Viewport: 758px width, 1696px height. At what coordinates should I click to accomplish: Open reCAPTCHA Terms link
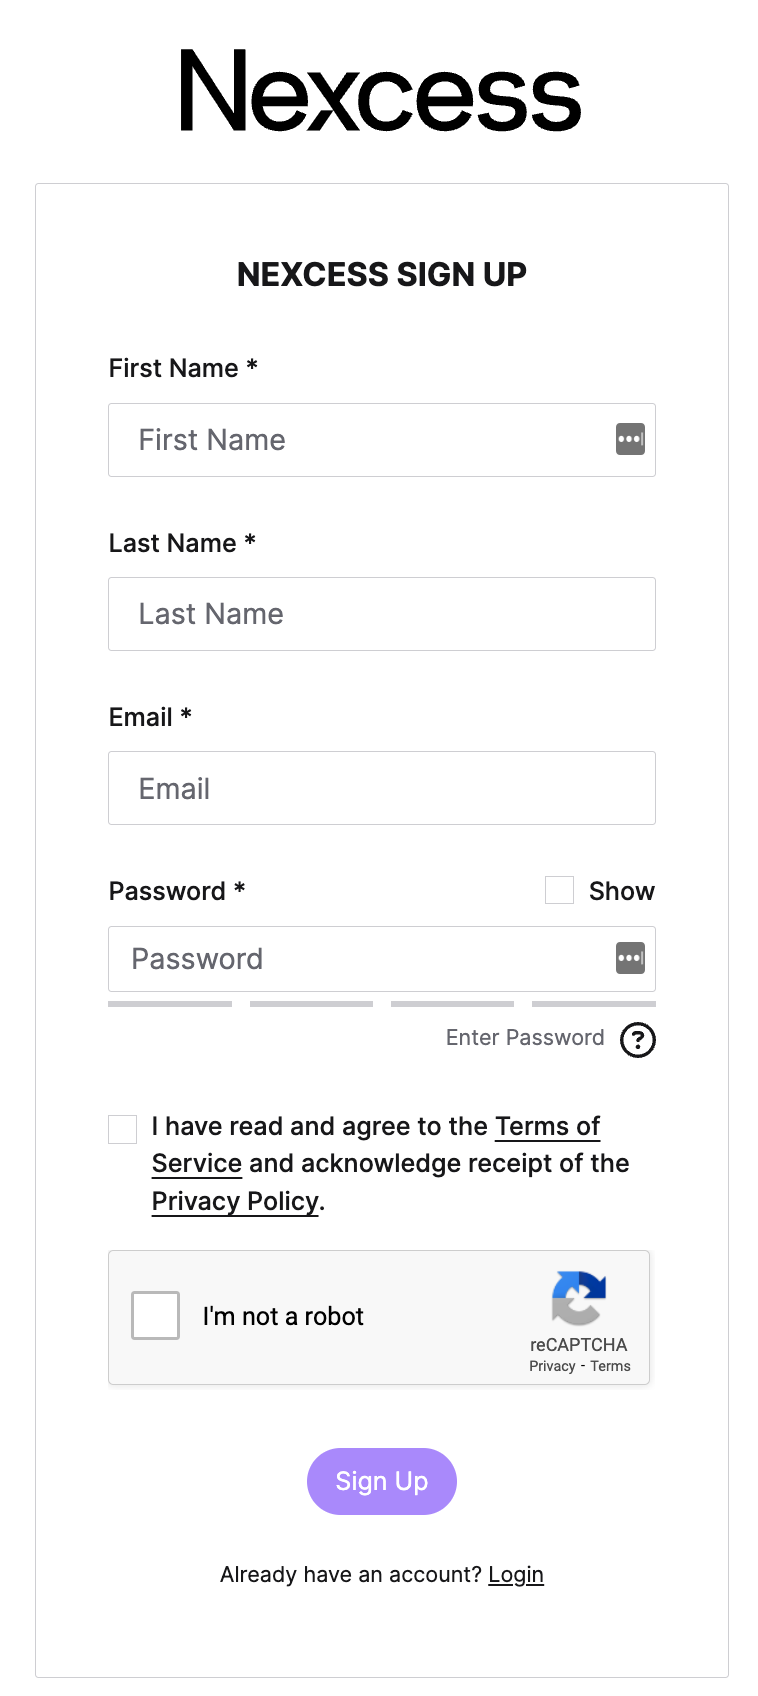tap(612, 1365)
